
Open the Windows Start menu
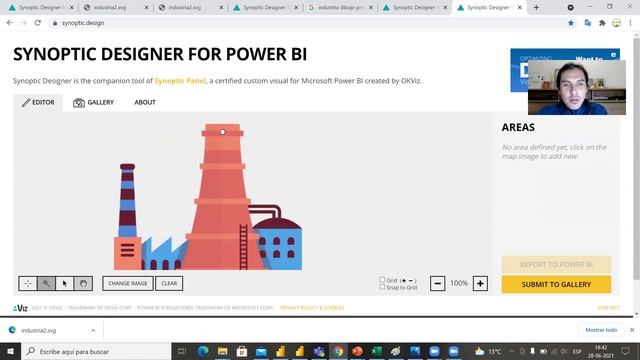[x=10, y=351]
